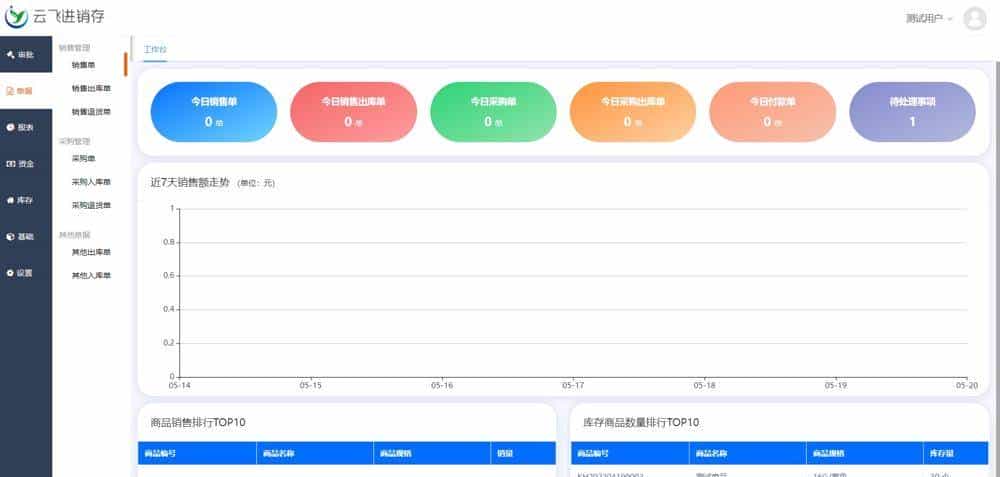Click the orange 今日采购入库单 card

(x=633, y=112)
